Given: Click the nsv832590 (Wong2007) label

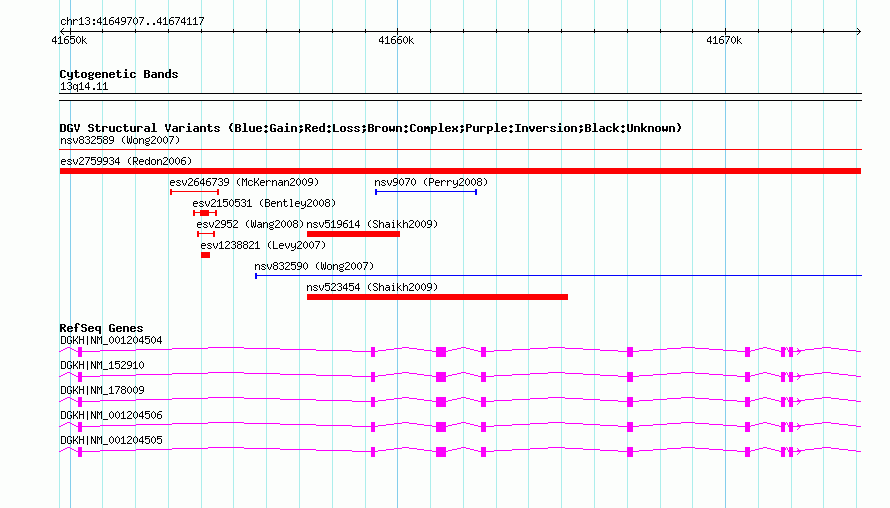Looking at the screenshot, I should click(x=314, y=266).
